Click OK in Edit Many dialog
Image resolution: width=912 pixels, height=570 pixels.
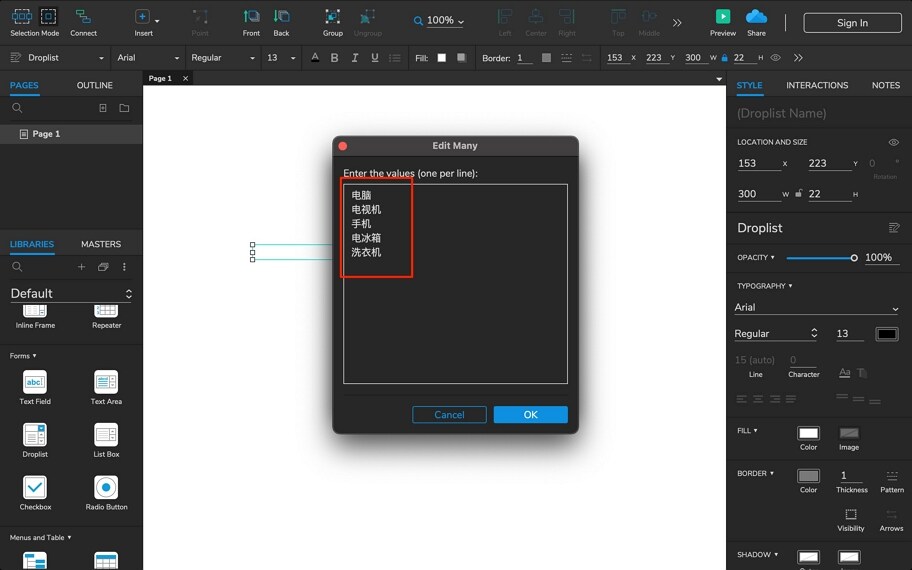coord(530,415)
